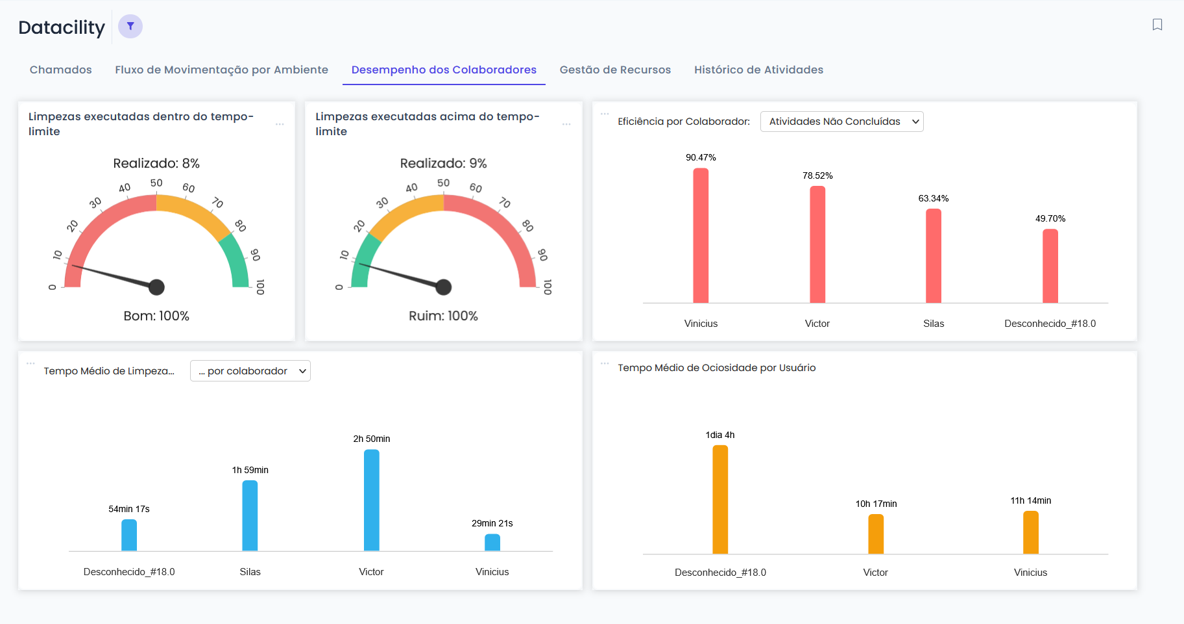Click the bookmark icon at top right

1157,25
